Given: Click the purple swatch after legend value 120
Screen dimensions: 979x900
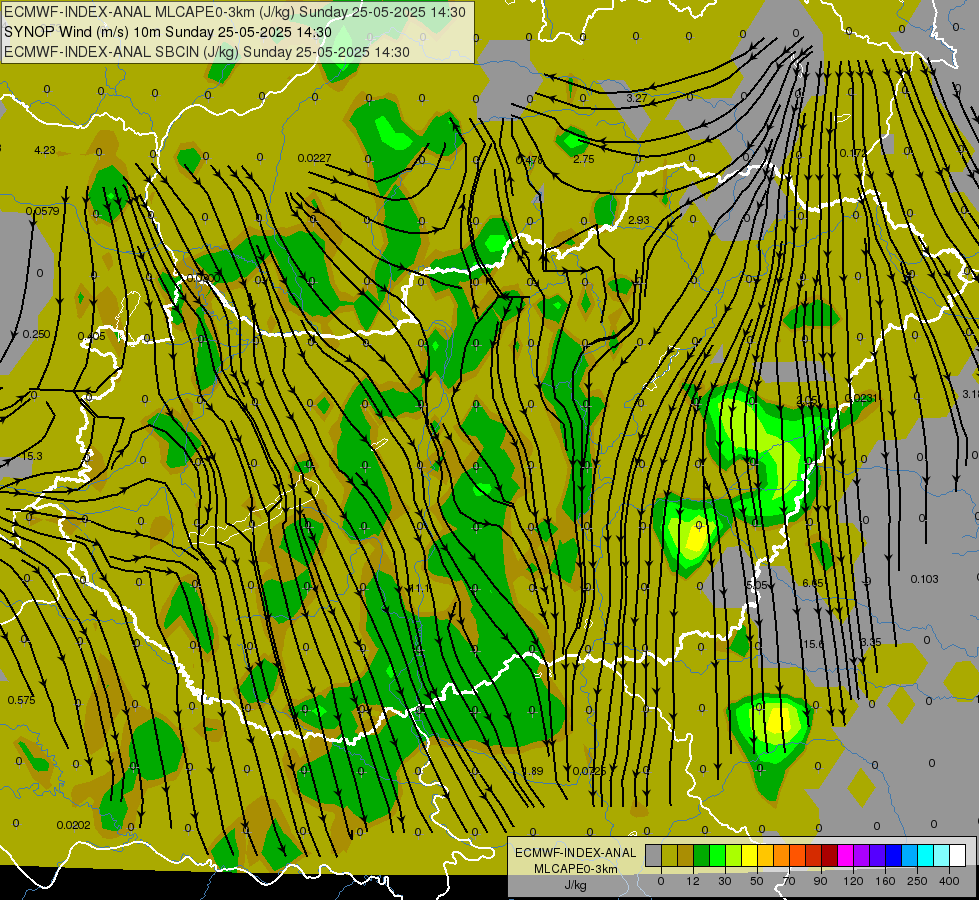Looking at the screenshot, I should (862, 855).
